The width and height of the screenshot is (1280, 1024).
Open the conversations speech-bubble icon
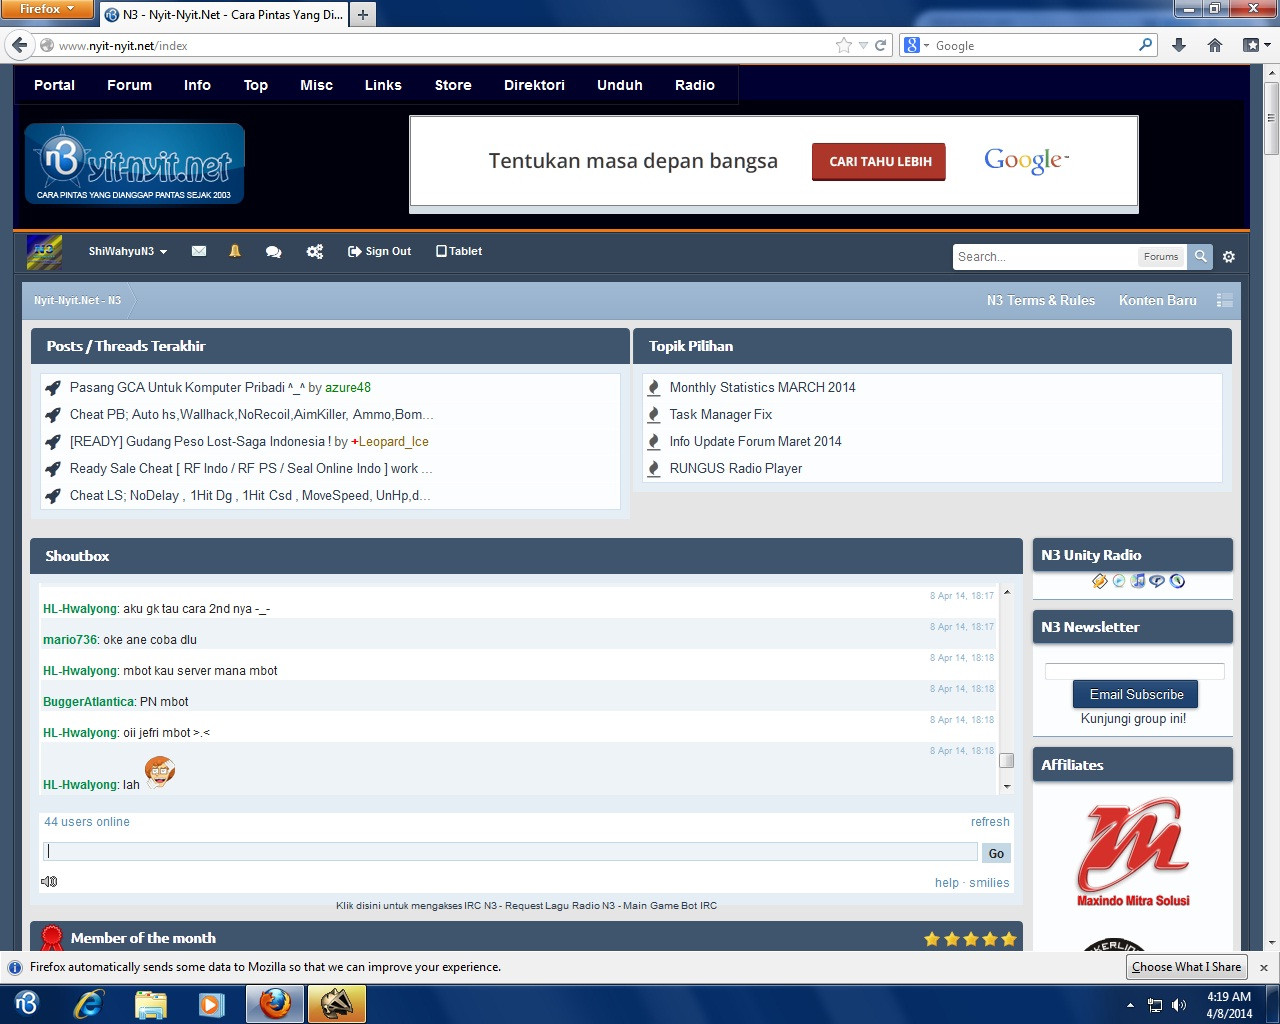coord(273,252)
